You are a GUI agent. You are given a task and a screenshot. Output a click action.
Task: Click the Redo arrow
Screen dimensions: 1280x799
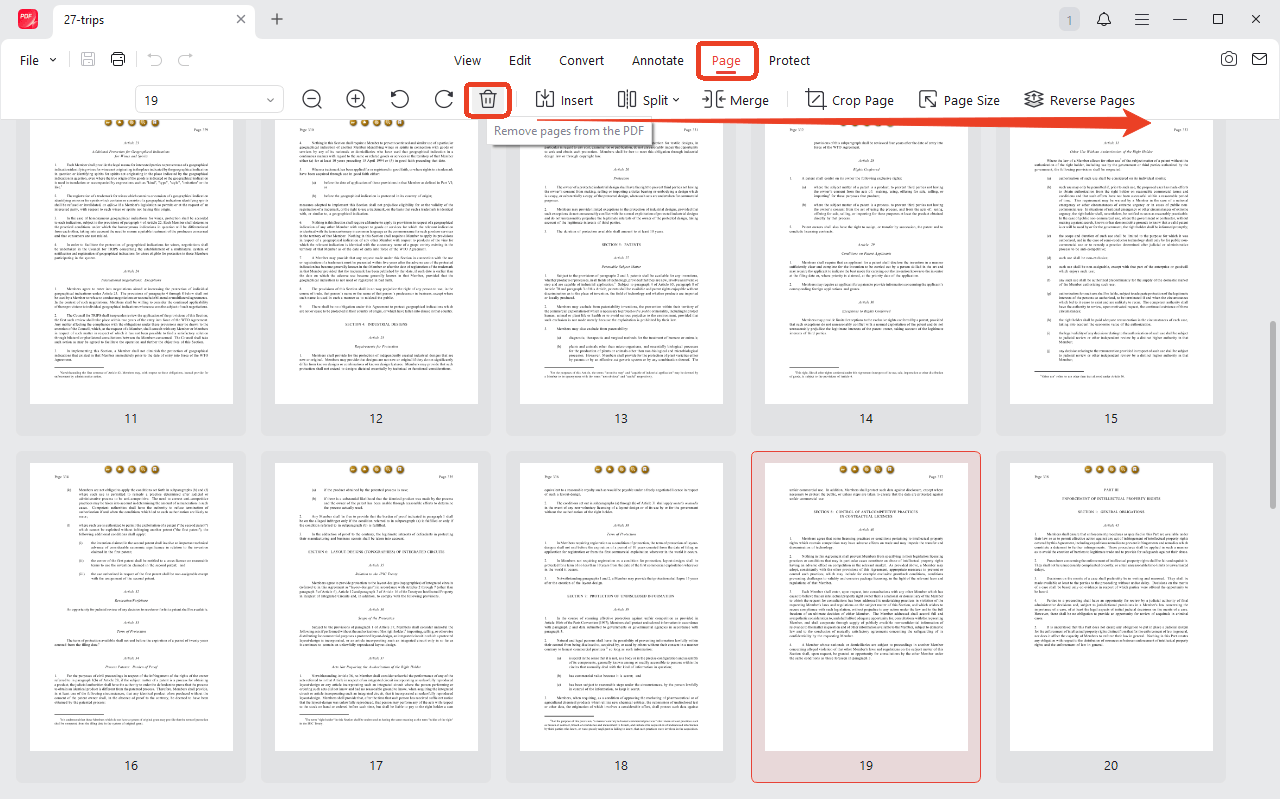coord(184,60)
